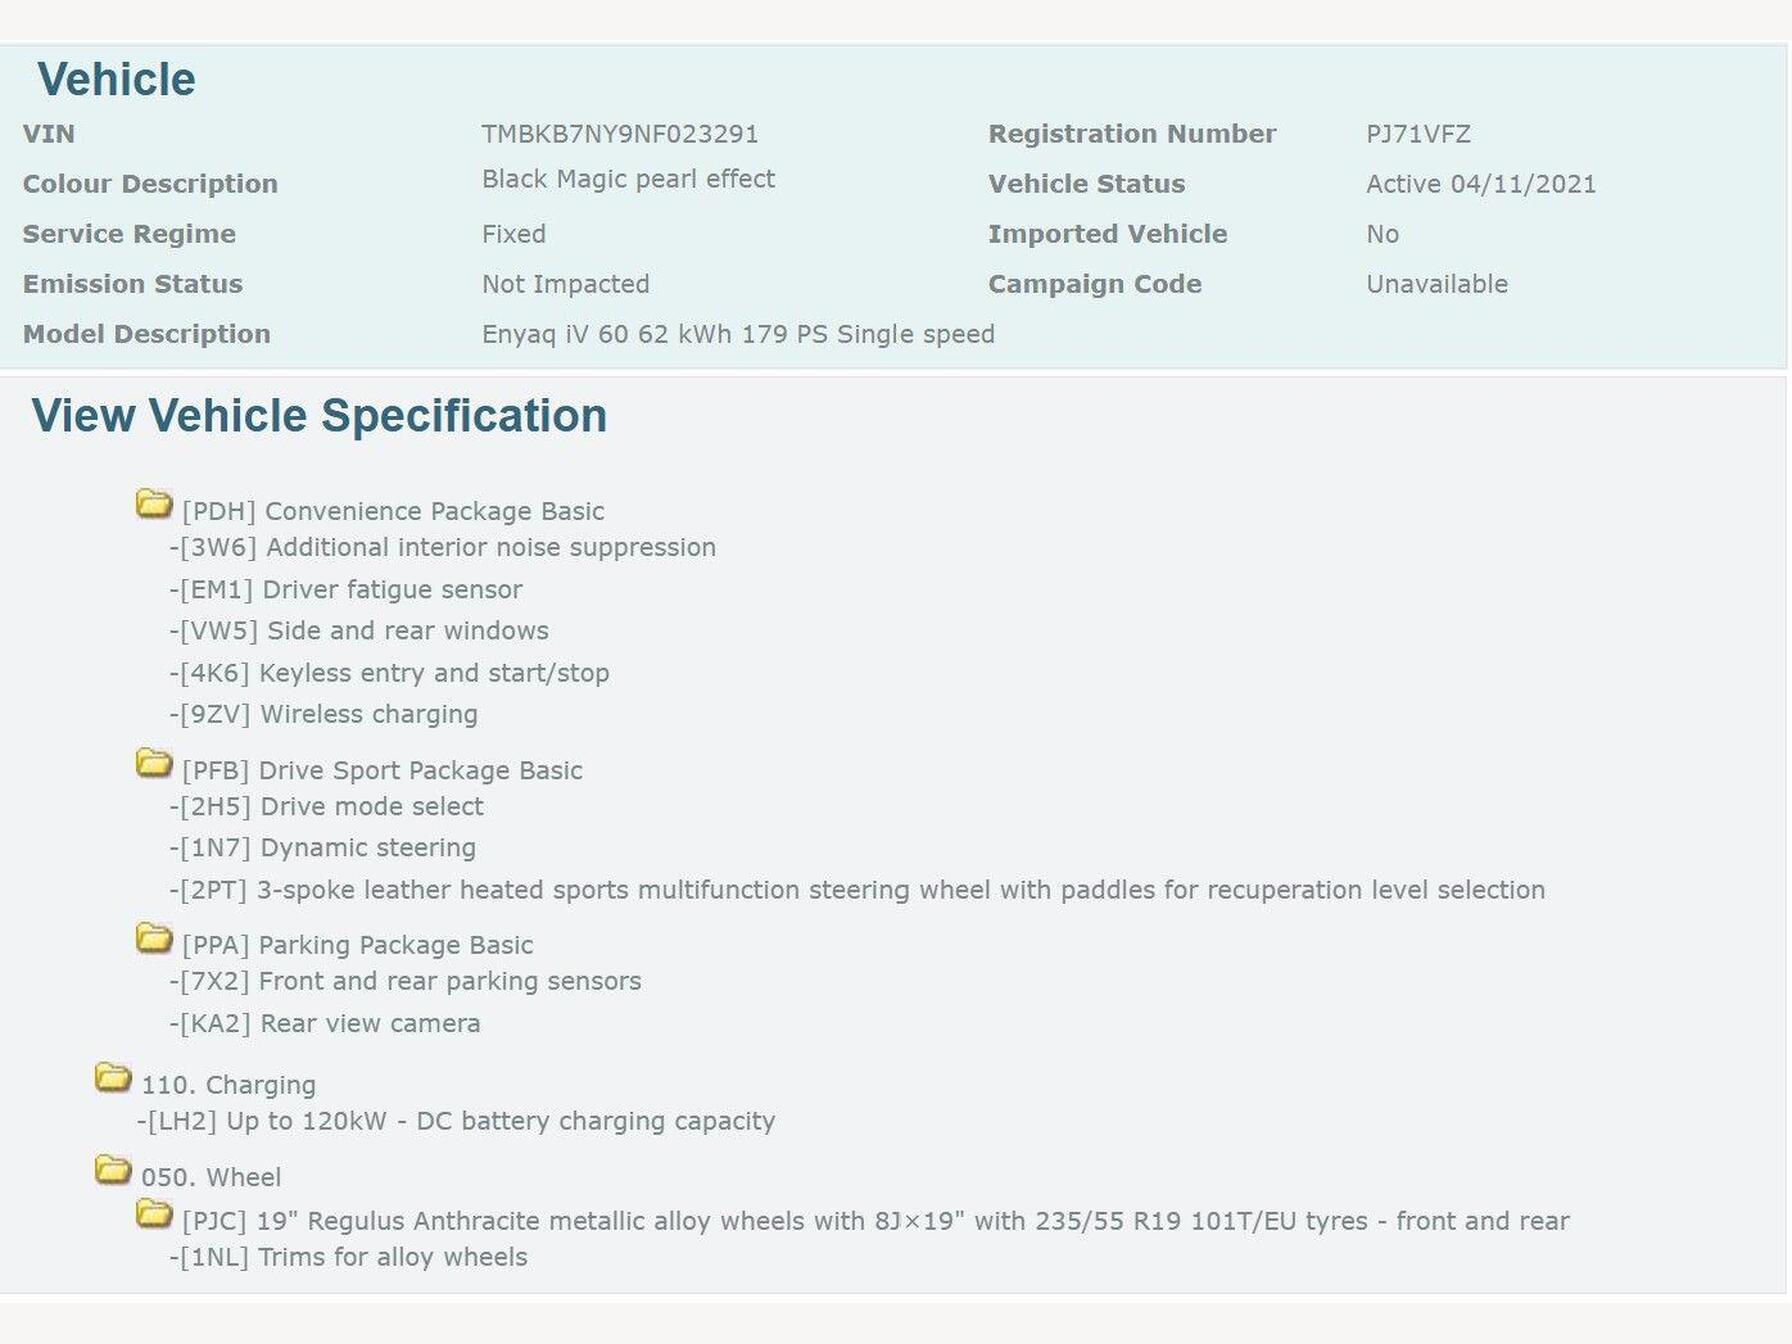The width and height of the screenshot is (1792, 1344).
Task: Click the folder icon beside Drive Sport Package Basic
Action: tap(154, 764)
